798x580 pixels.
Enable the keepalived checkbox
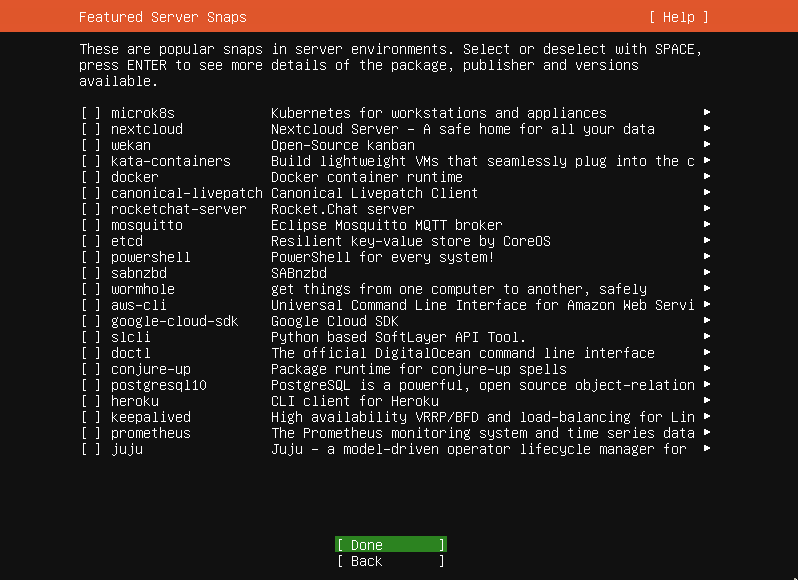pos(91,418)
